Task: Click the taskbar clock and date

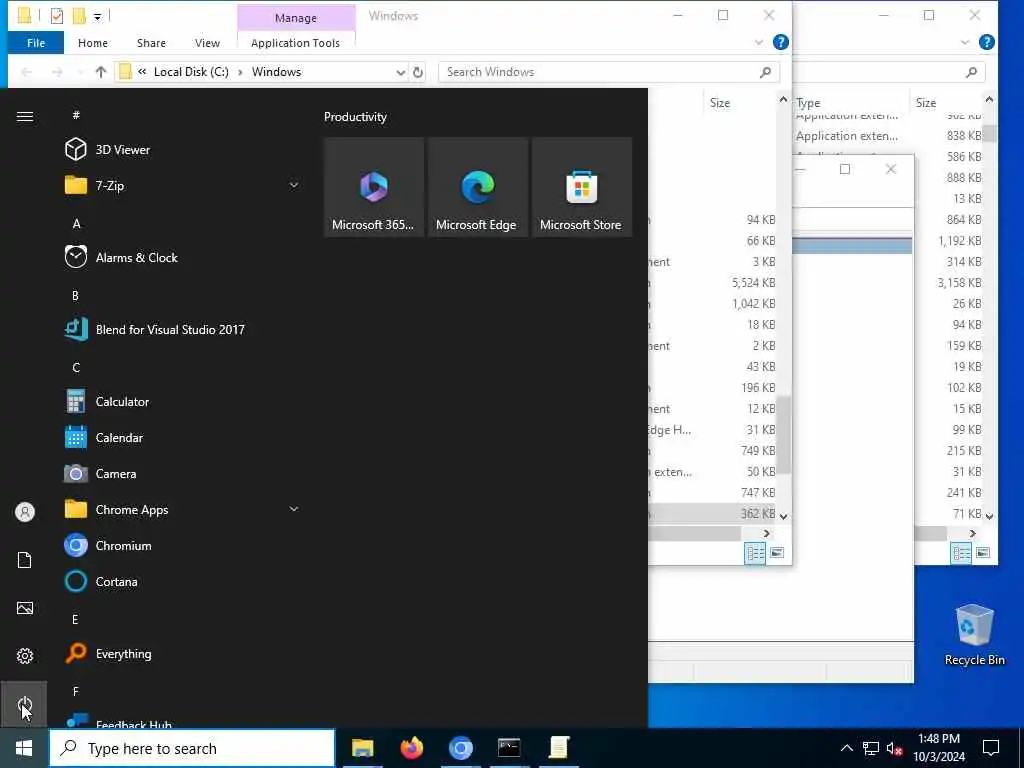Action: tap(939, 748)
